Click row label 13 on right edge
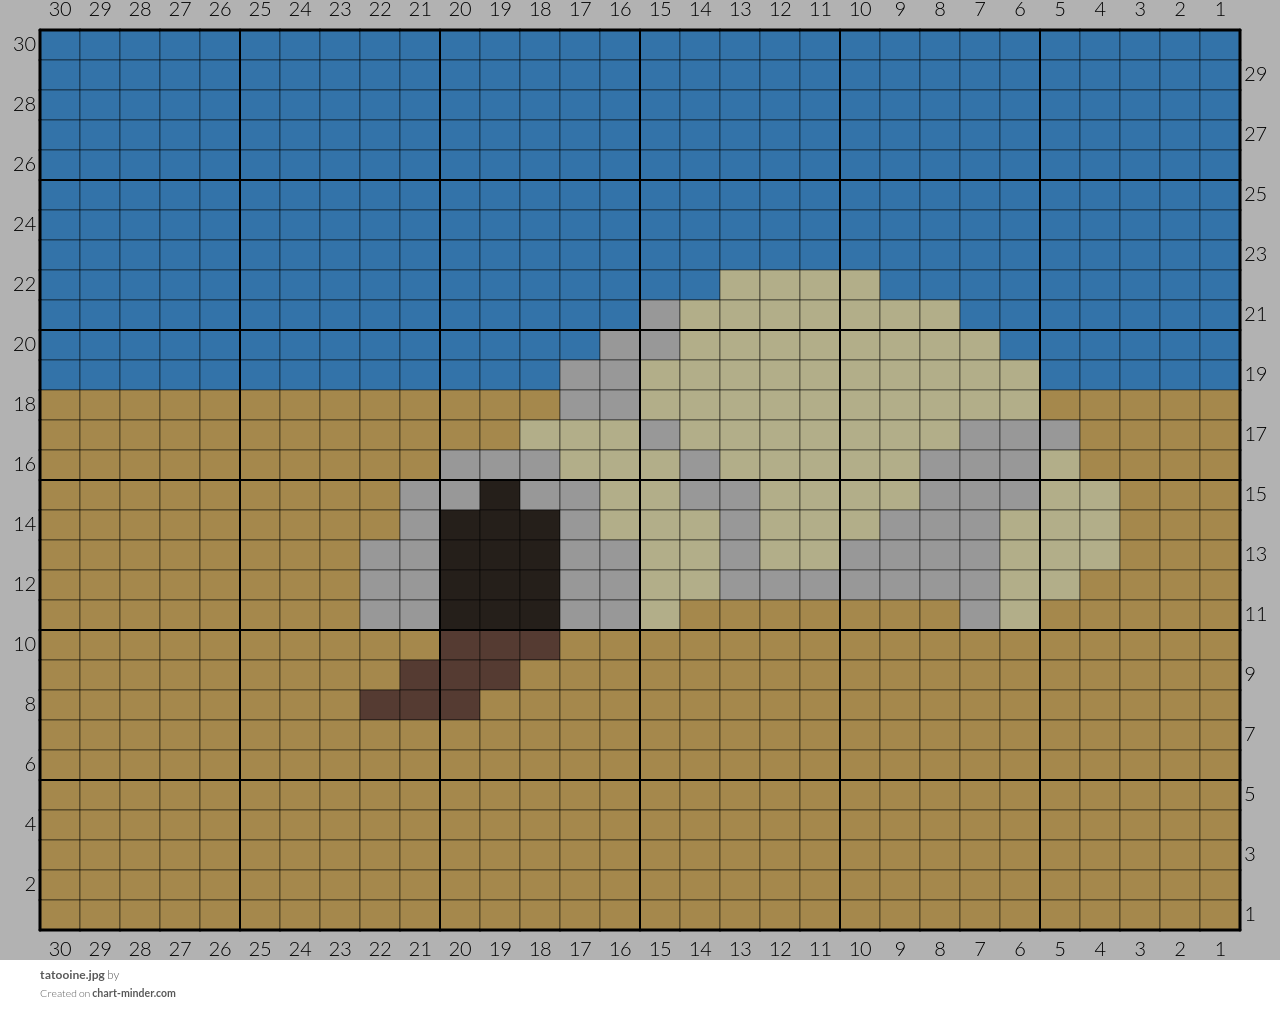The height and width of the screenshot is (1023, 1280). [x=1256, y=554]
